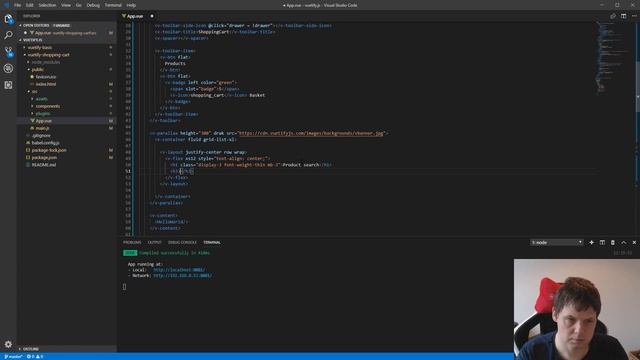The height and width of the screenshot is (360, 640).
Task: Open the Debug view in the activity bar
Action: (8, 68)
